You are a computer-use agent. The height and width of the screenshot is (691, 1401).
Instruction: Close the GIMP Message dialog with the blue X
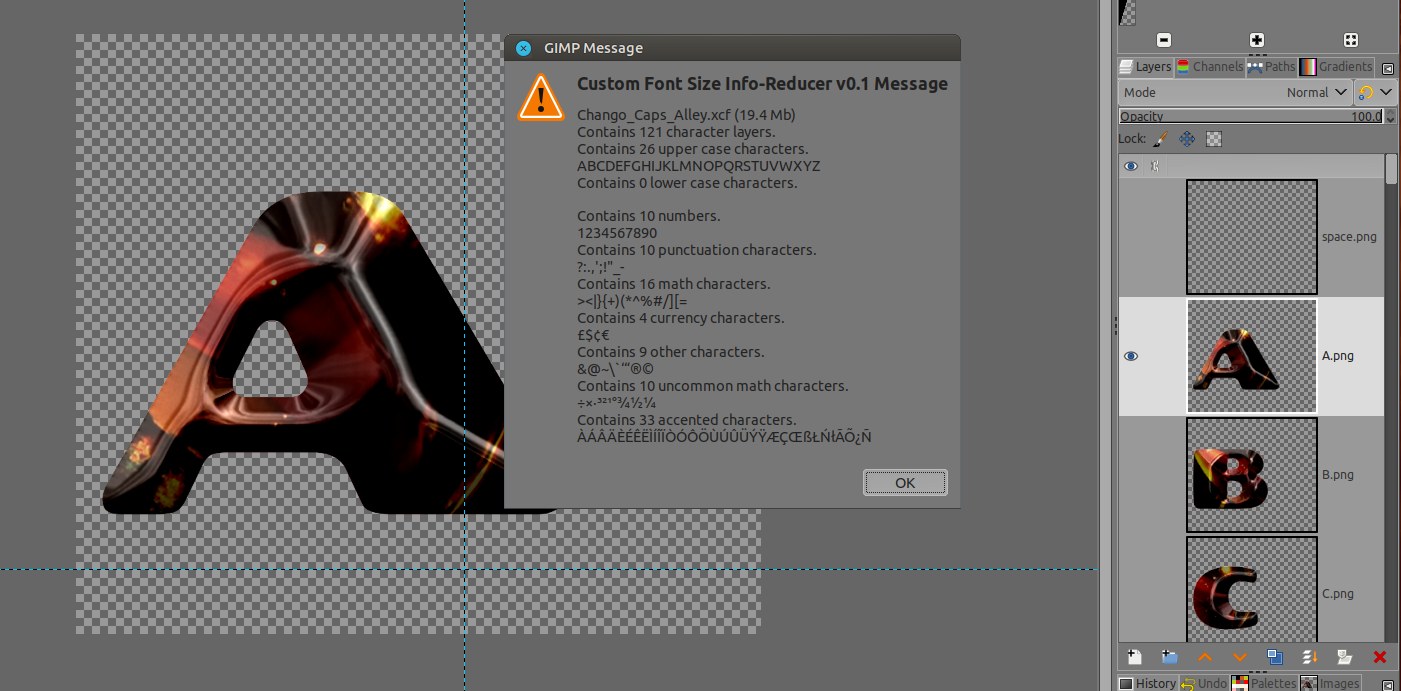click(523, 48)
